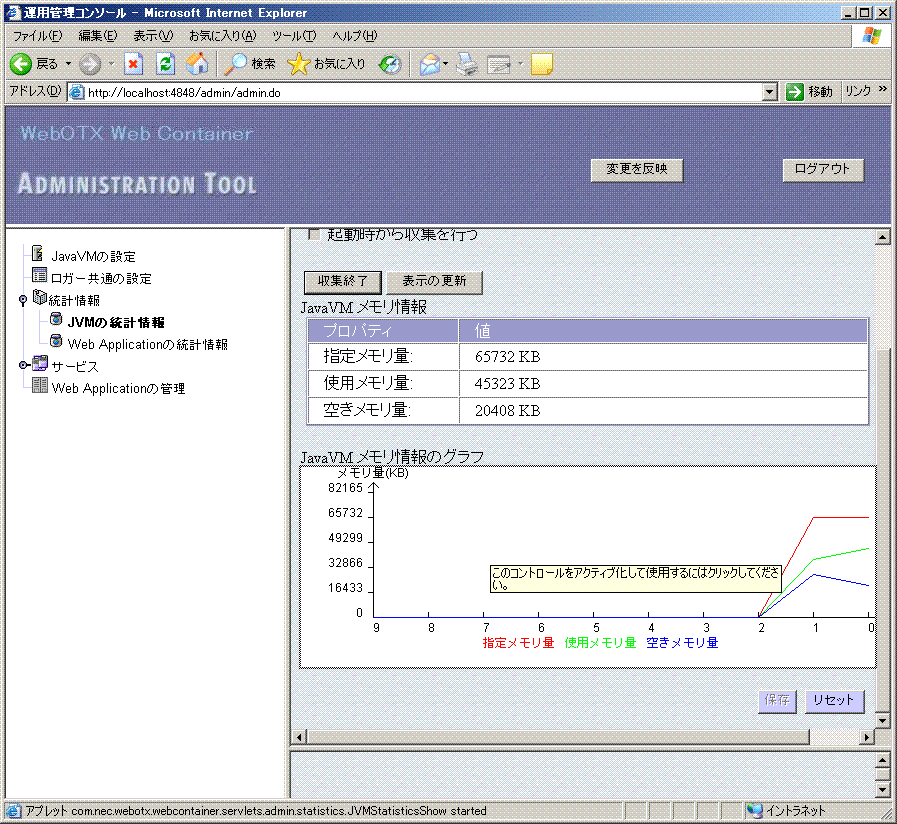Collapse the 統計情報 tree node
897x824 pixels.
pos(23,299)
